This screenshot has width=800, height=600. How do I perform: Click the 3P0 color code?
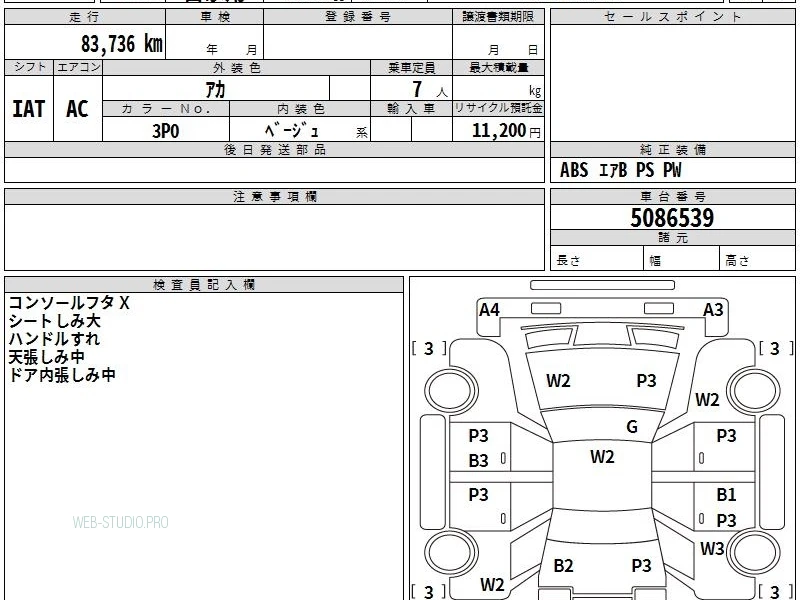[166, 131]
